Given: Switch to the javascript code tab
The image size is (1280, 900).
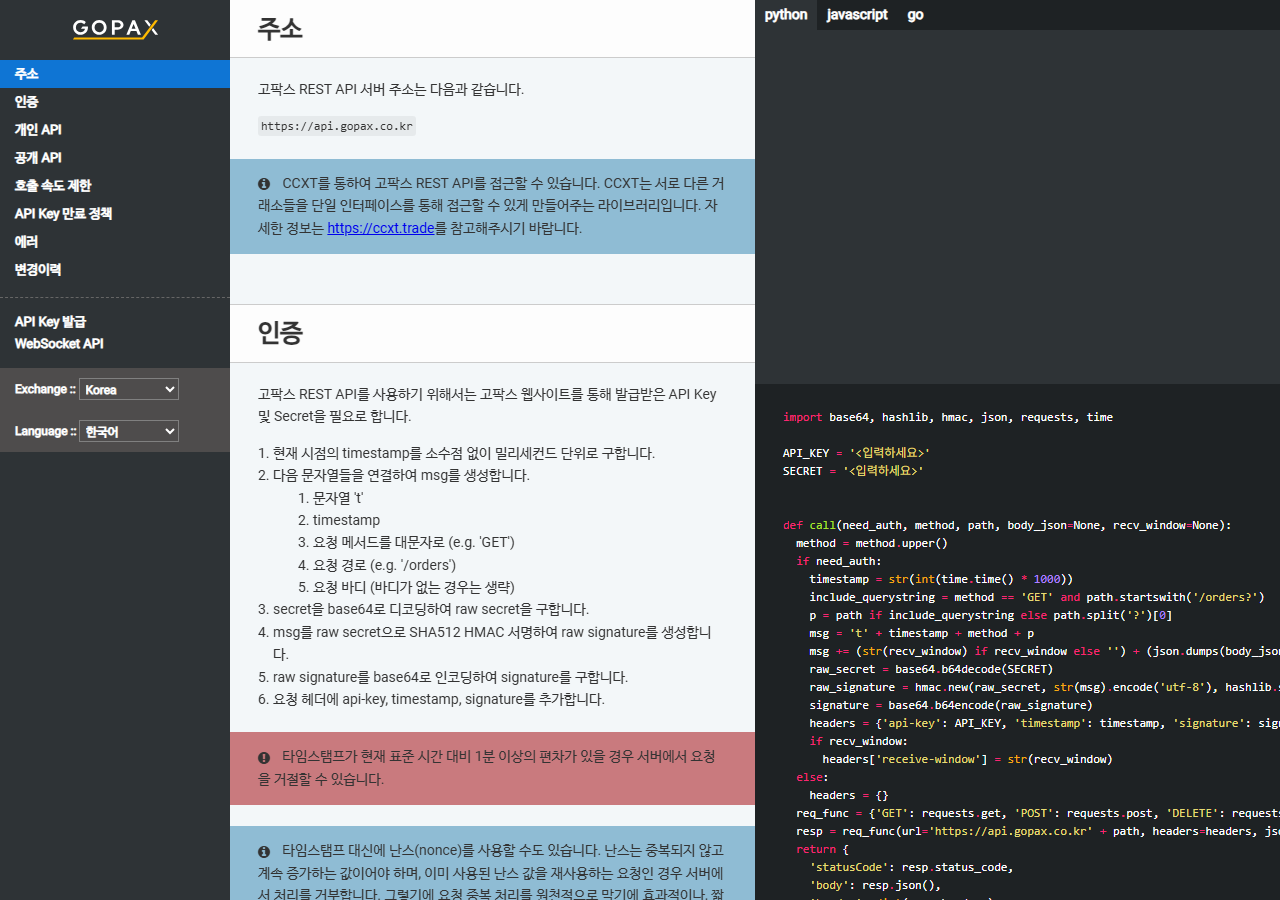Looking at the screenshot, I should point(857,15).
